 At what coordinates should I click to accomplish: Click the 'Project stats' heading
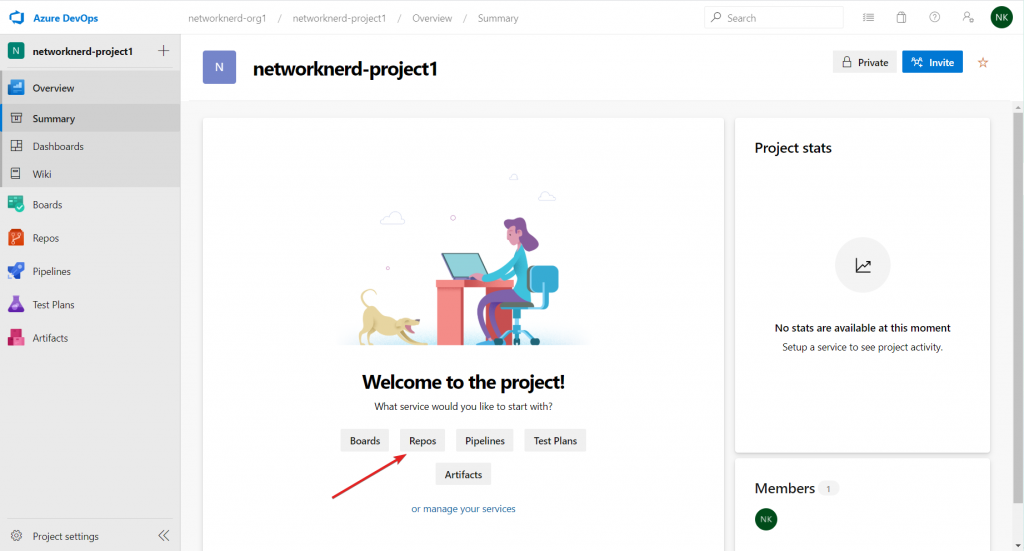(x=793, y=148)
